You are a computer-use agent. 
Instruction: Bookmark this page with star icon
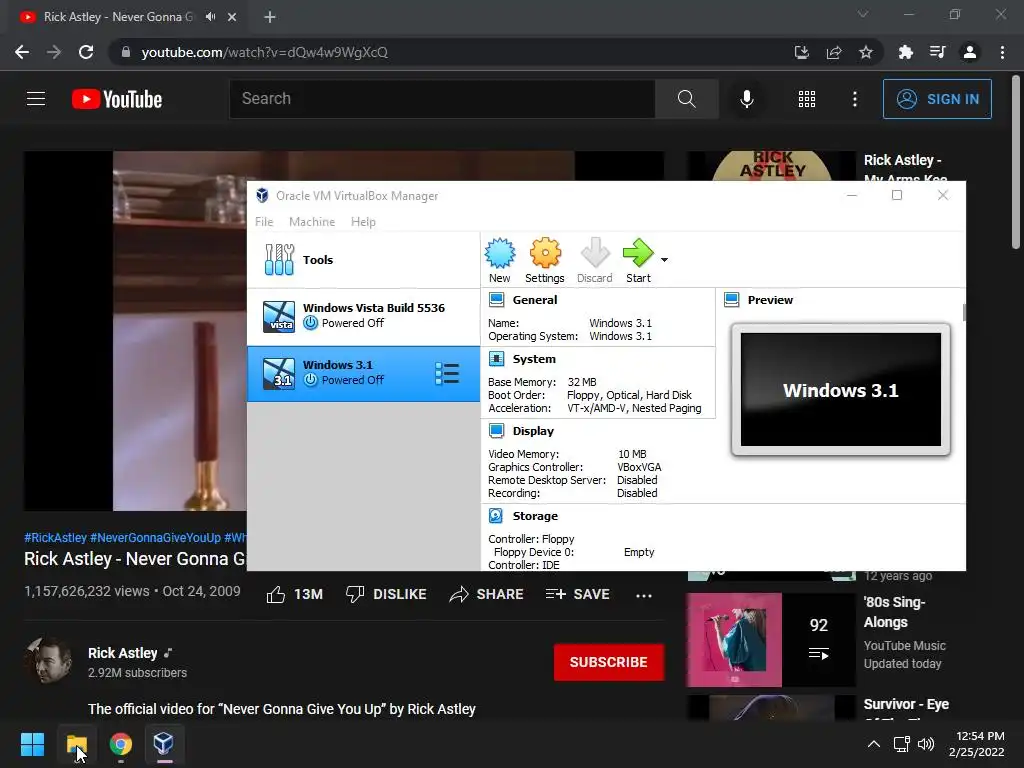click(866, 52)
